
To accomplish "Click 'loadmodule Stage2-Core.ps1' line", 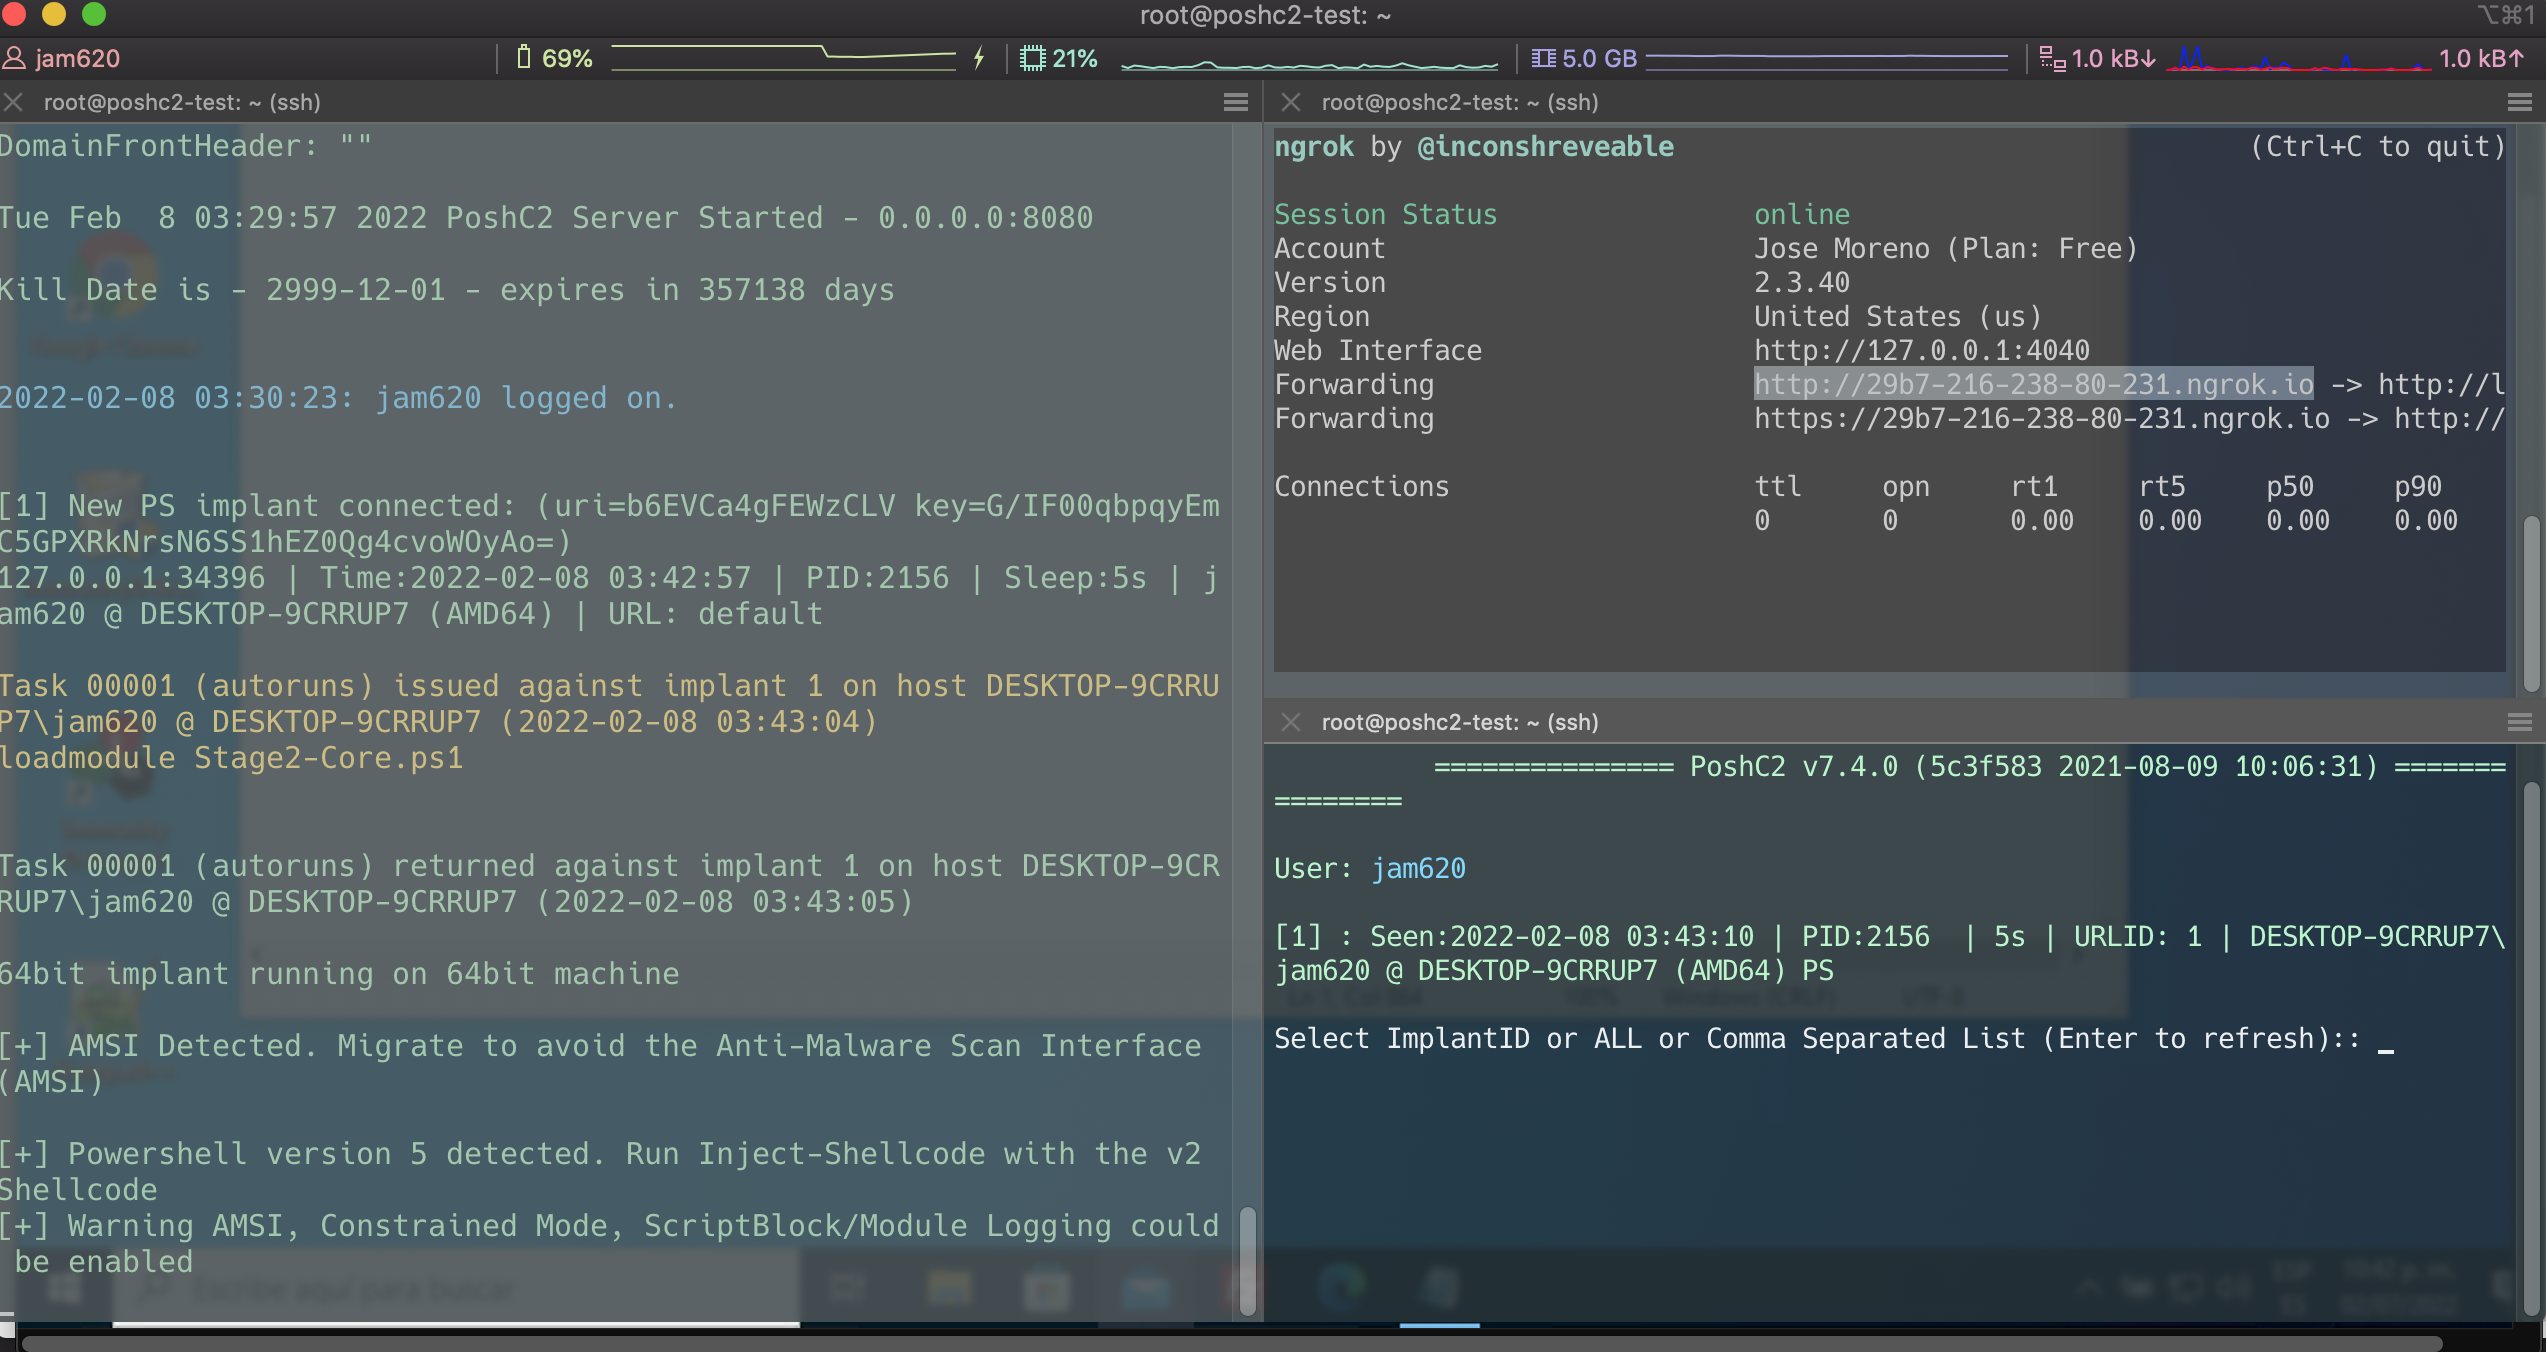I will click(x=232, y=757).
